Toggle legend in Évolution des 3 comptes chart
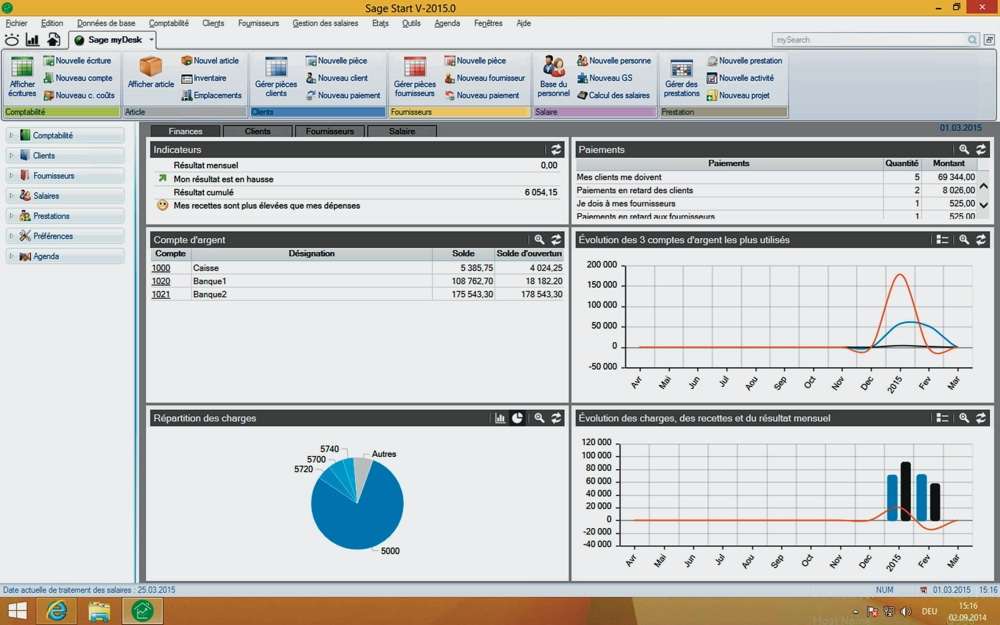The image size is (1000, 625). click(942, 240)
